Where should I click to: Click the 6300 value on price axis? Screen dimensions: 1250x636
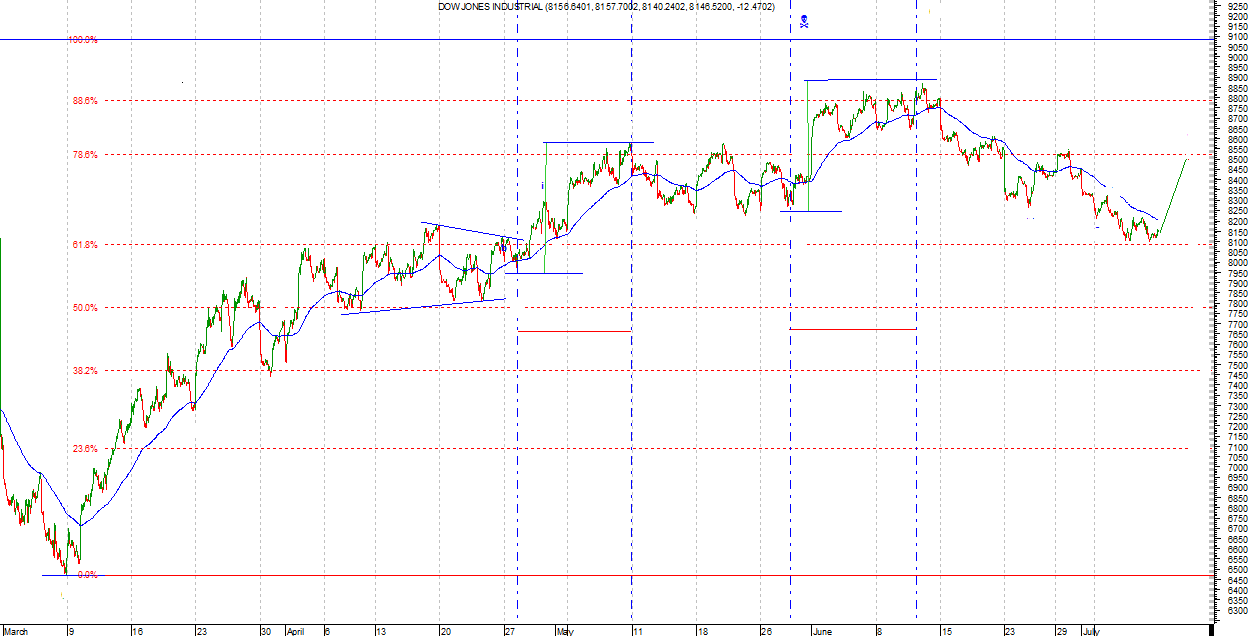pos(1236,611)
